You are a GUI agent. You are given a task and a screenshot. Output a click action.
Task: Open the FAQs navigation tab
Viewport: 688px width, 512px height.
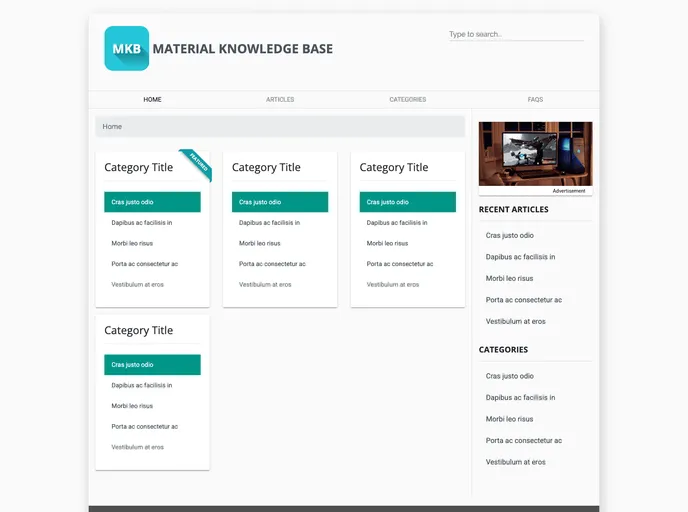tap(535, 100)
